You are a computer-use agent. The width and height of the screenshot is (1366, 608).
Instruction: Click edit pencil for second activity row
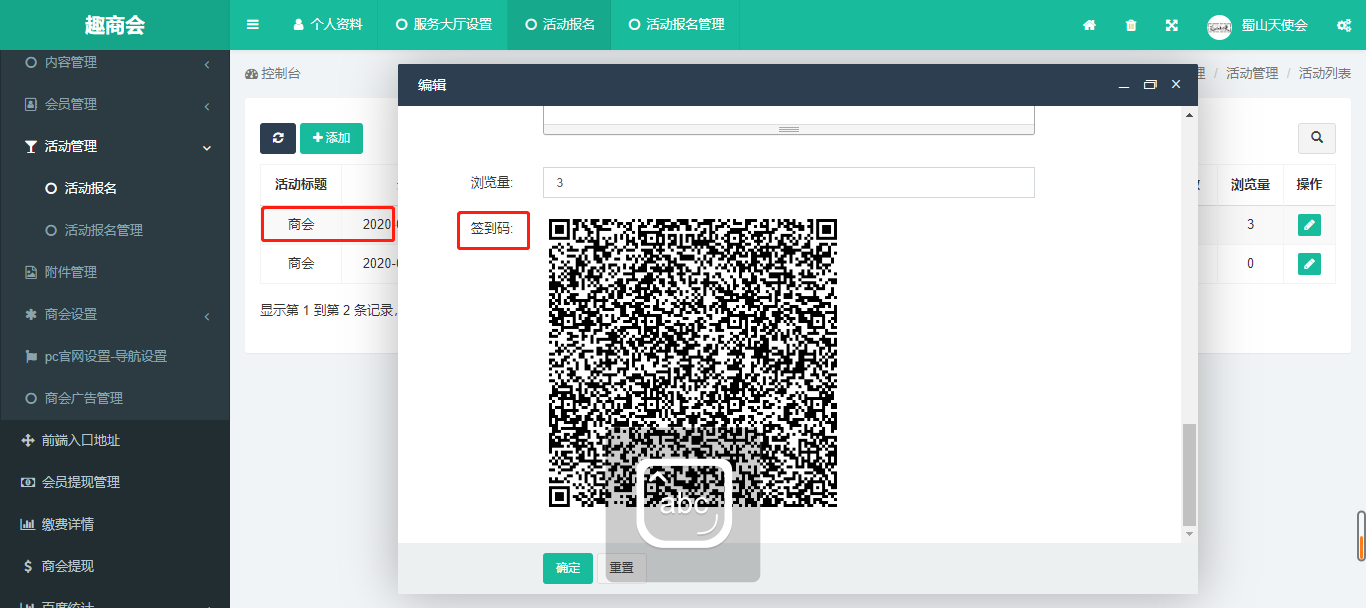pyautogui.click(x=1308, y=264)
